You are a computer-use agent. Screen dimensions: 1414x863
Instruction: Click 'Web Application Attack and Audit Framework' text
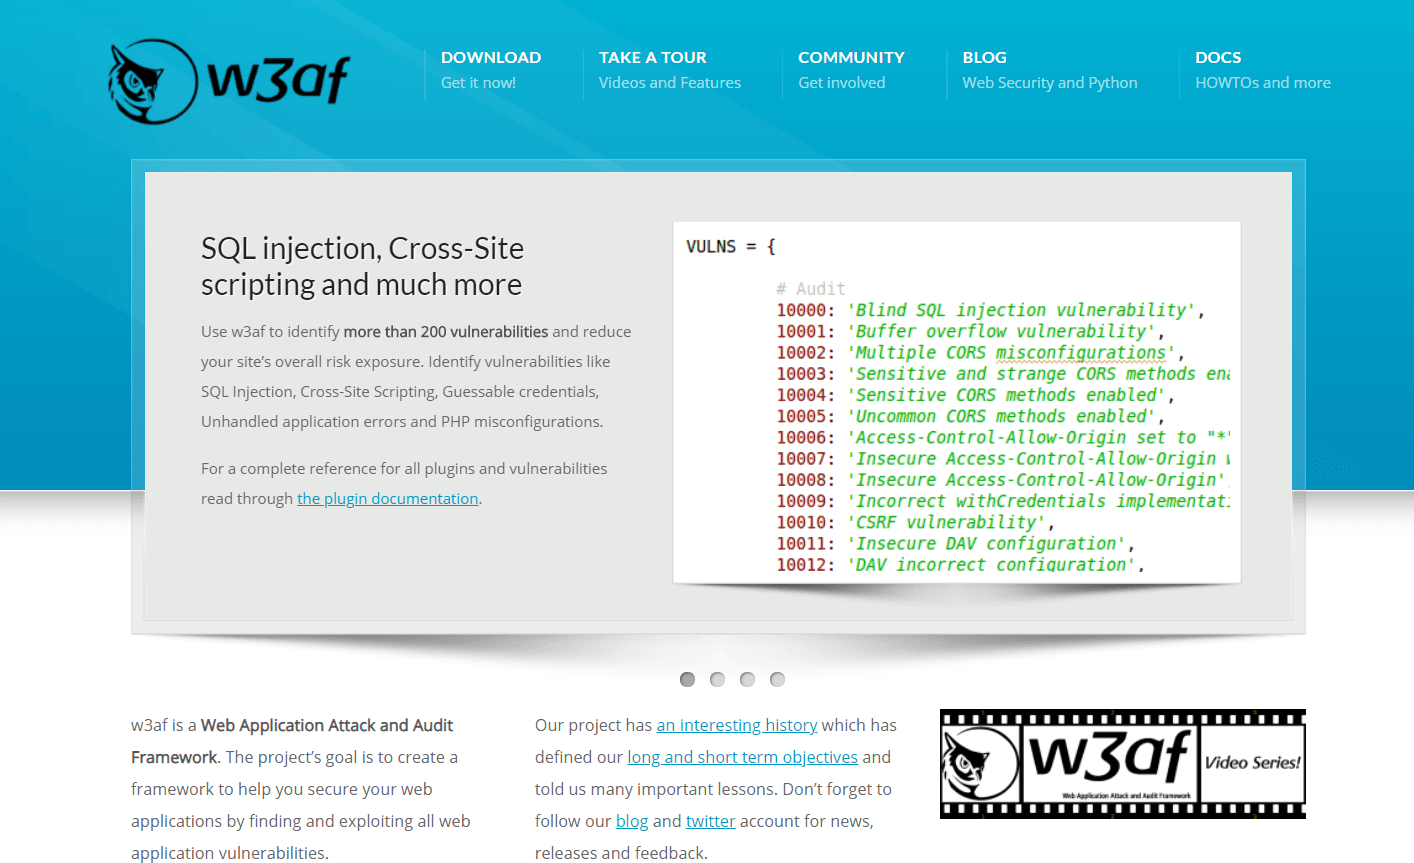coord(292,741)
